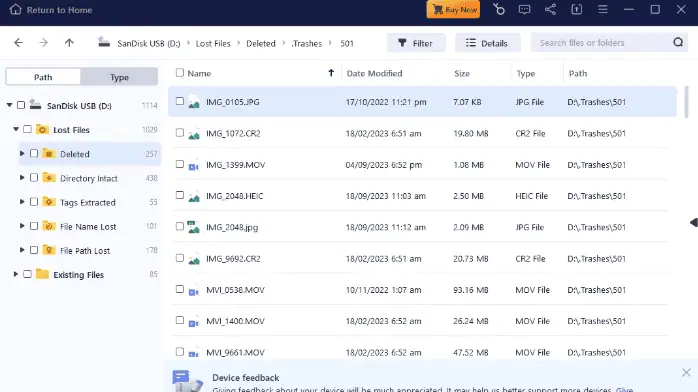Screen dimensions: 698x392
Task: Check the IMG_1399.MOV checkbox
Action: point(180,164)
